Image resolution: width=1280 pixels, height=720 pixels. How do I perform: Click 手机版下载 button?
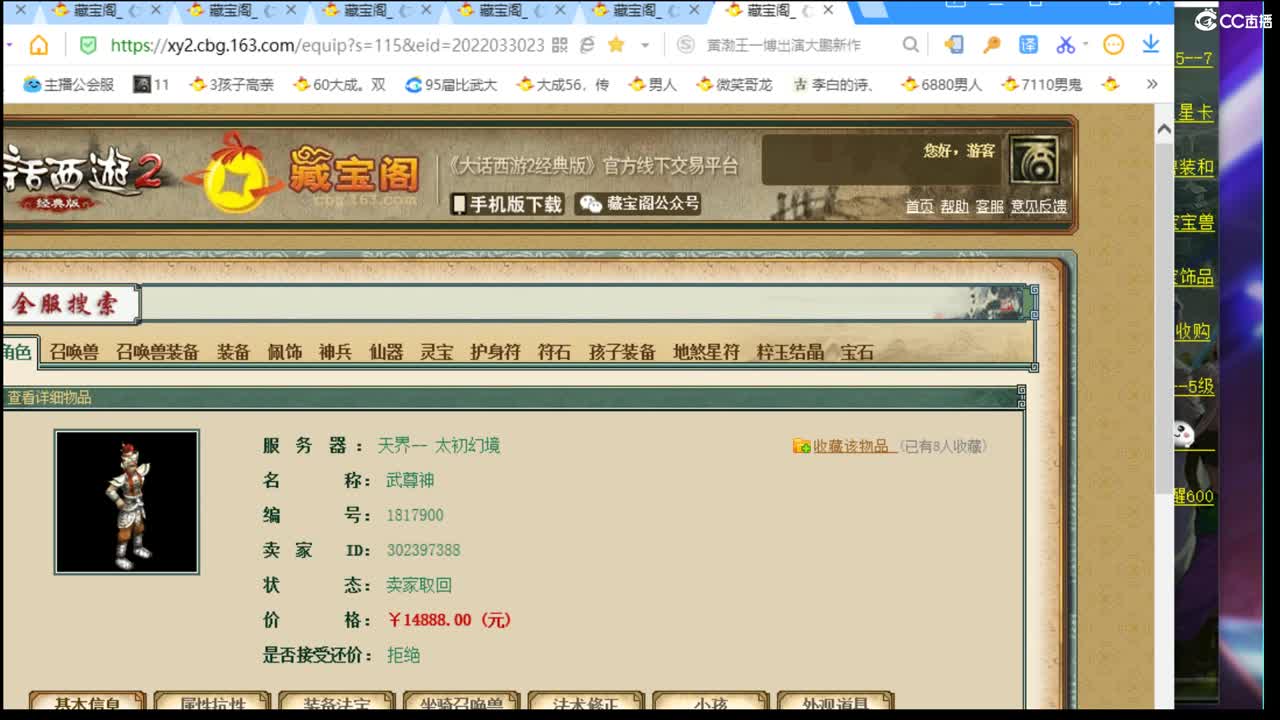pyautogui.click(x=508, y=204)
